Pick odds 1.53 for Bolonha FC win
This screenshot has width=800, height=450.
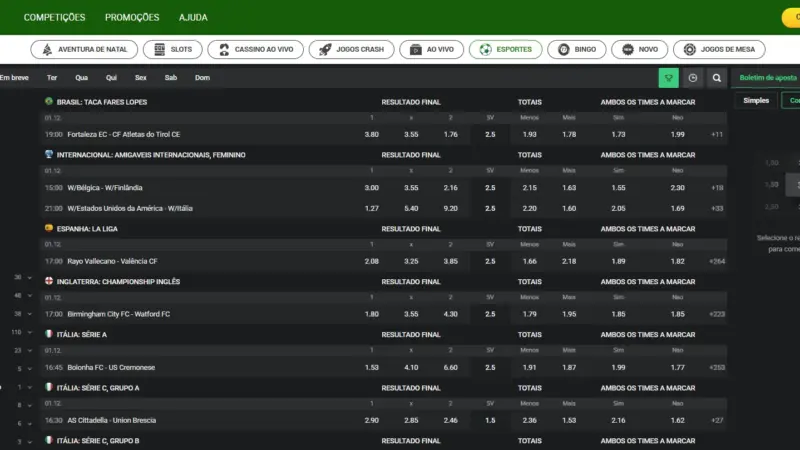click(x=371, y=367)
